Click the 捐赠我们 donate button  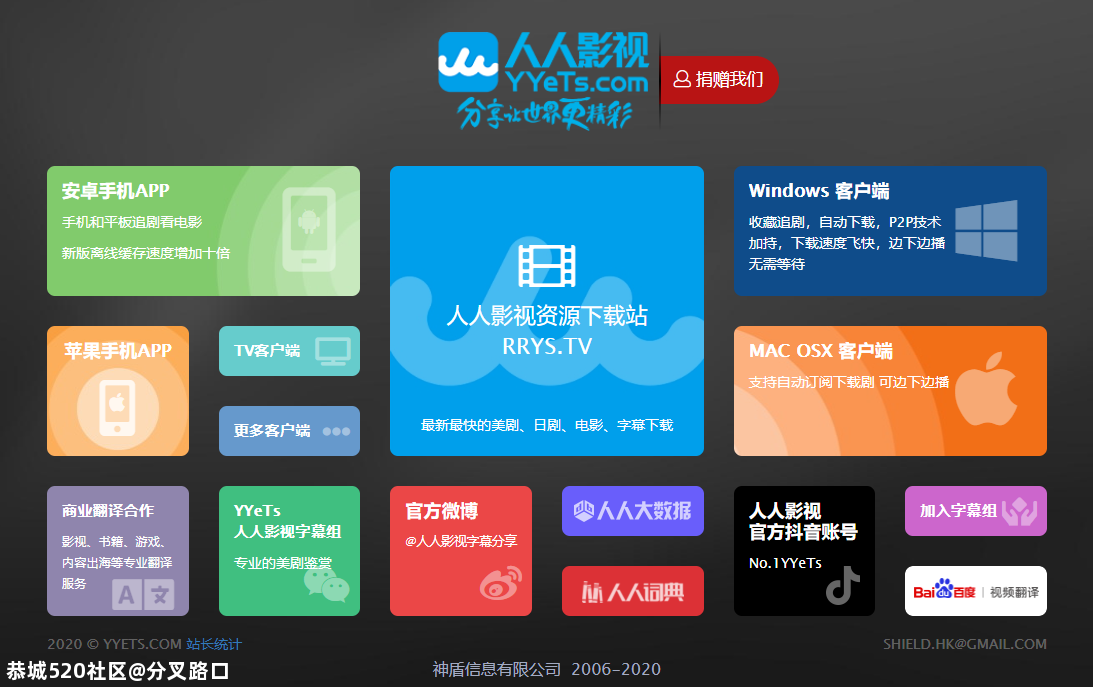(719, 79)
